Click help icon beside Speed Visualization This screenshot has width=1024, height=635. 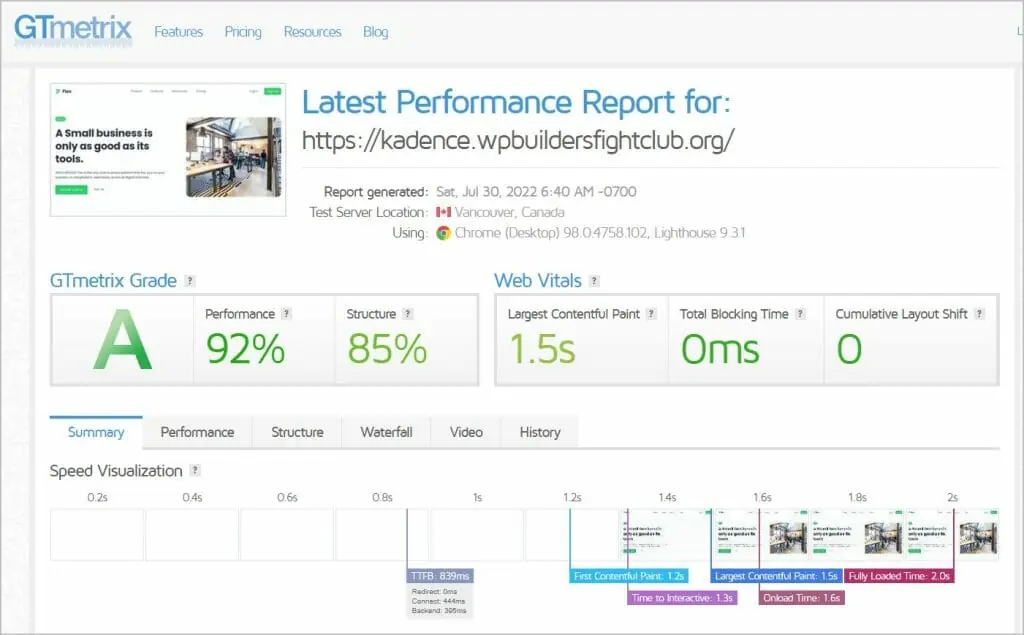195,470
